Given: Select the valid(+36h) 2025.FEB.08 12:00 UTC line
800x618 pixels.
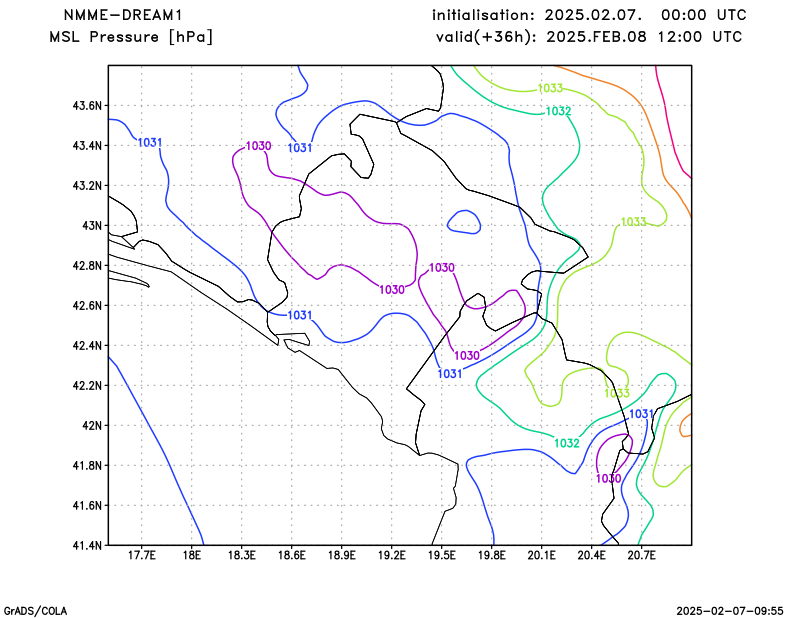Looking at the screenshot, I should click(x=589, y=37).
